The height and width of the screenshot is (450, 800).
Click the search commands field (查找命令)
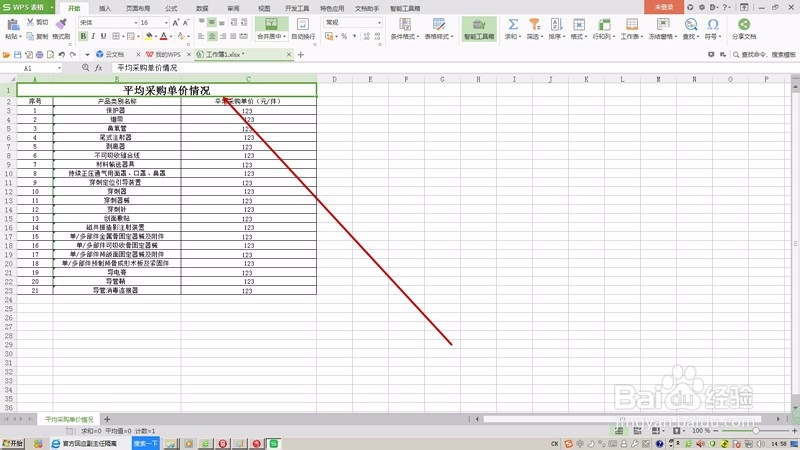click(x=764, y=55)
